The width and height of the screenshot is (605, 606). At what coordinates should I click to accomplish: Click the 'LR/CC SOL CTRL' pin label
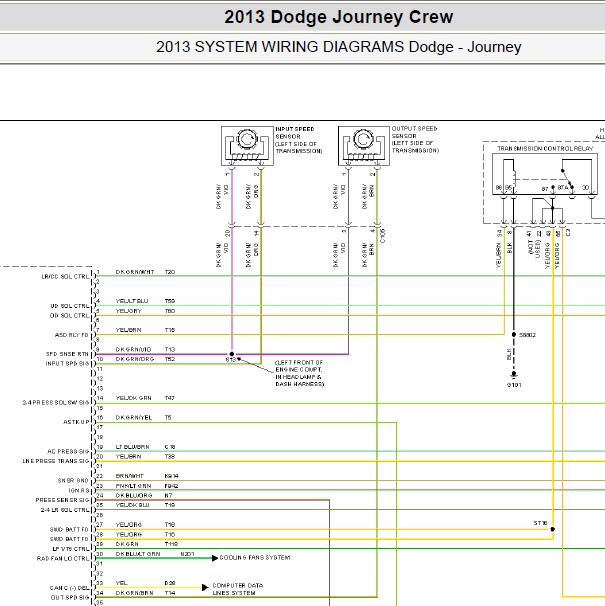[65, 277]
